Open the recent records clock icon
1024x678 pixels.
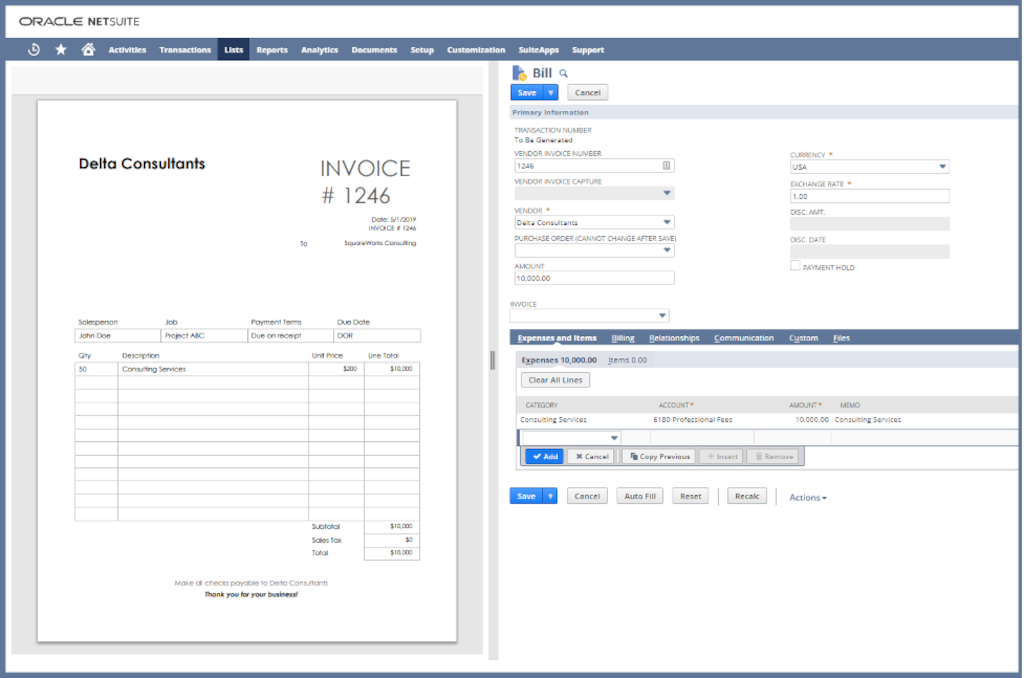[34, 50]
